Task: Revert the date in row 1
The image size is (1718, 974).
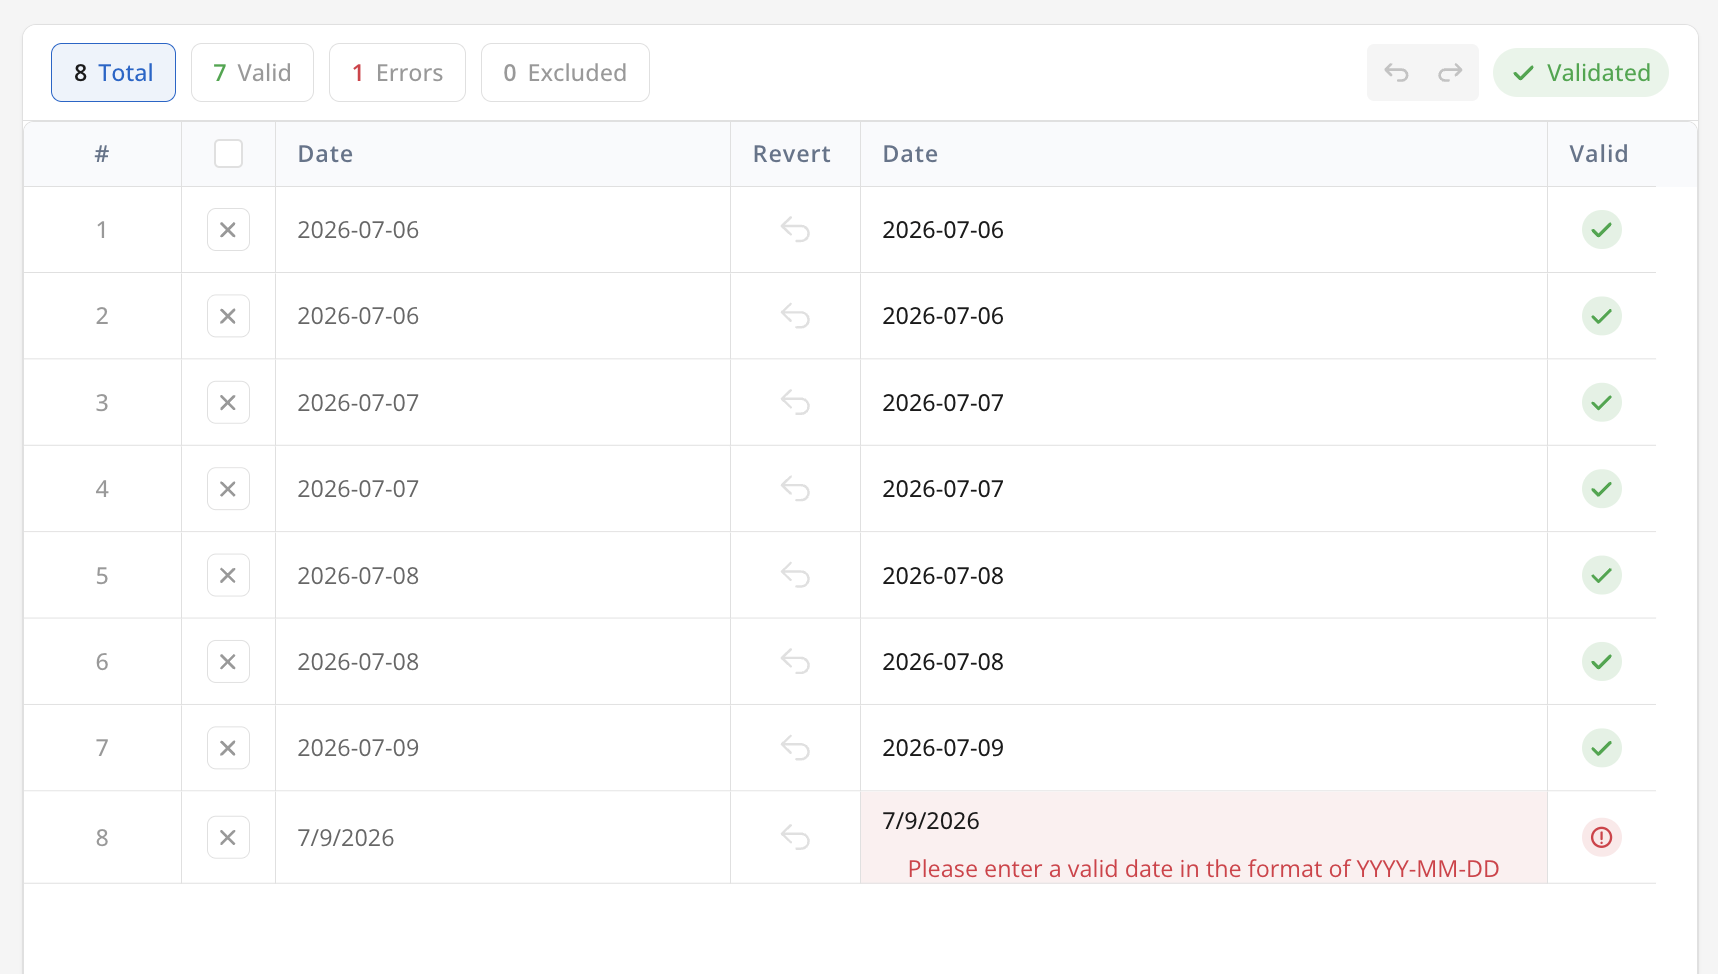Action: click(x=795, y=230)
